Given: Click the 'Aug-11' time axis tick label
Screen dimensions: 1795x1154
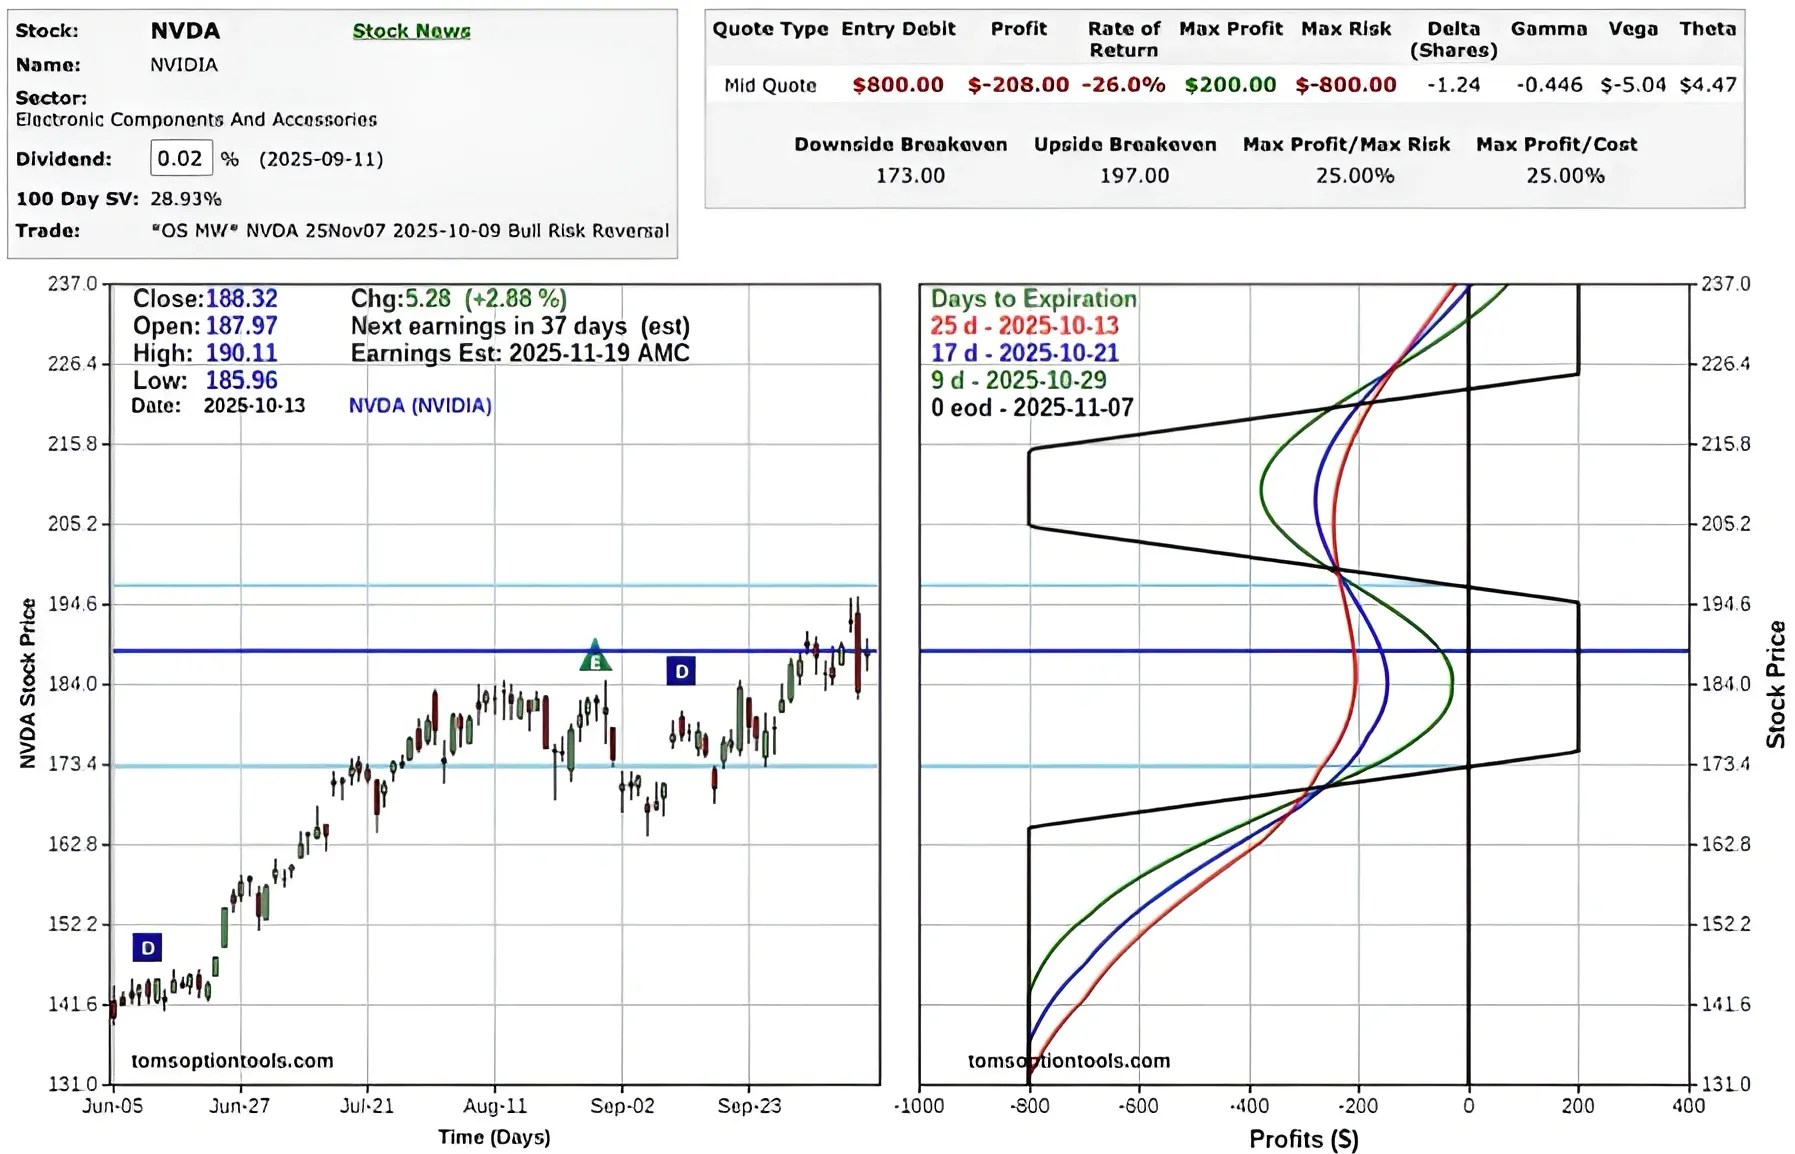Looking at the screenshot, I should coord(495,1106).
